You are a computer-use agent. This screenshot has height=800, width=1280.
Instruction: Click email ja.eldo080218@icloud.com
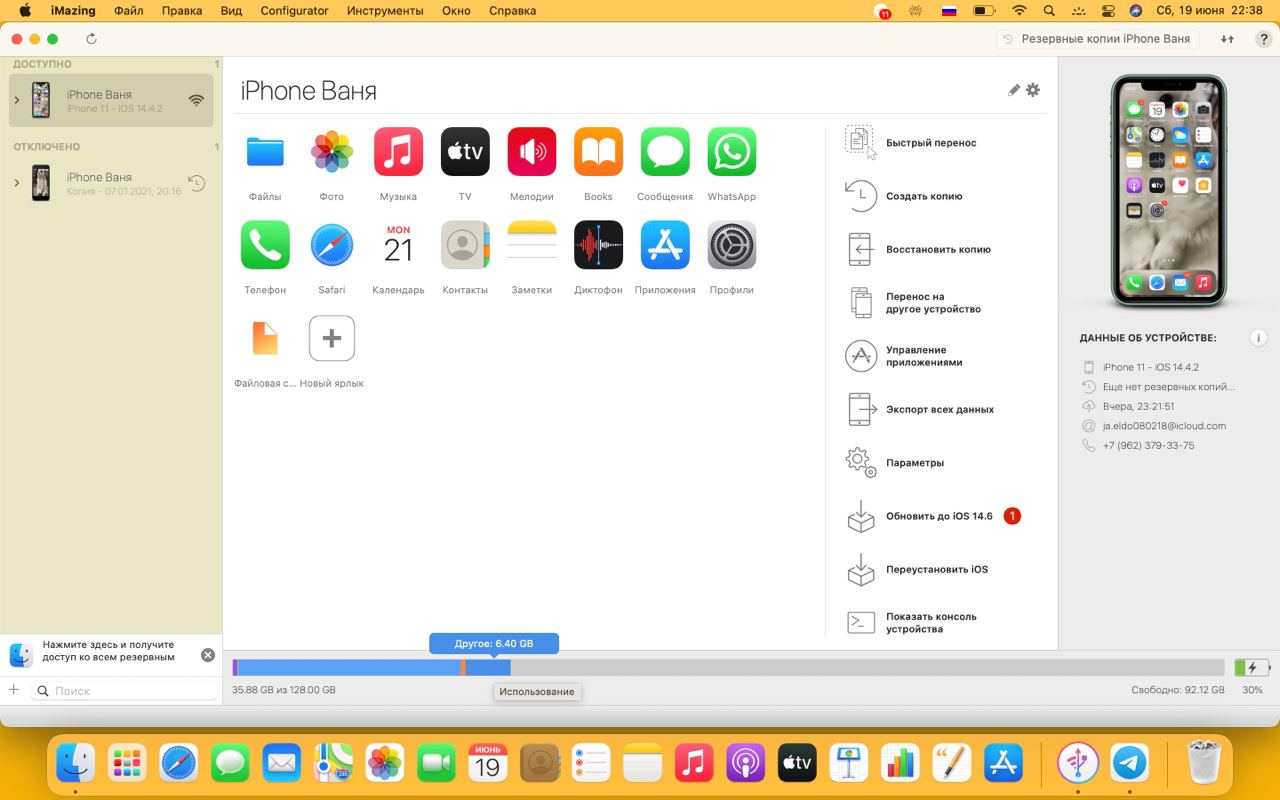point(1164,426)
